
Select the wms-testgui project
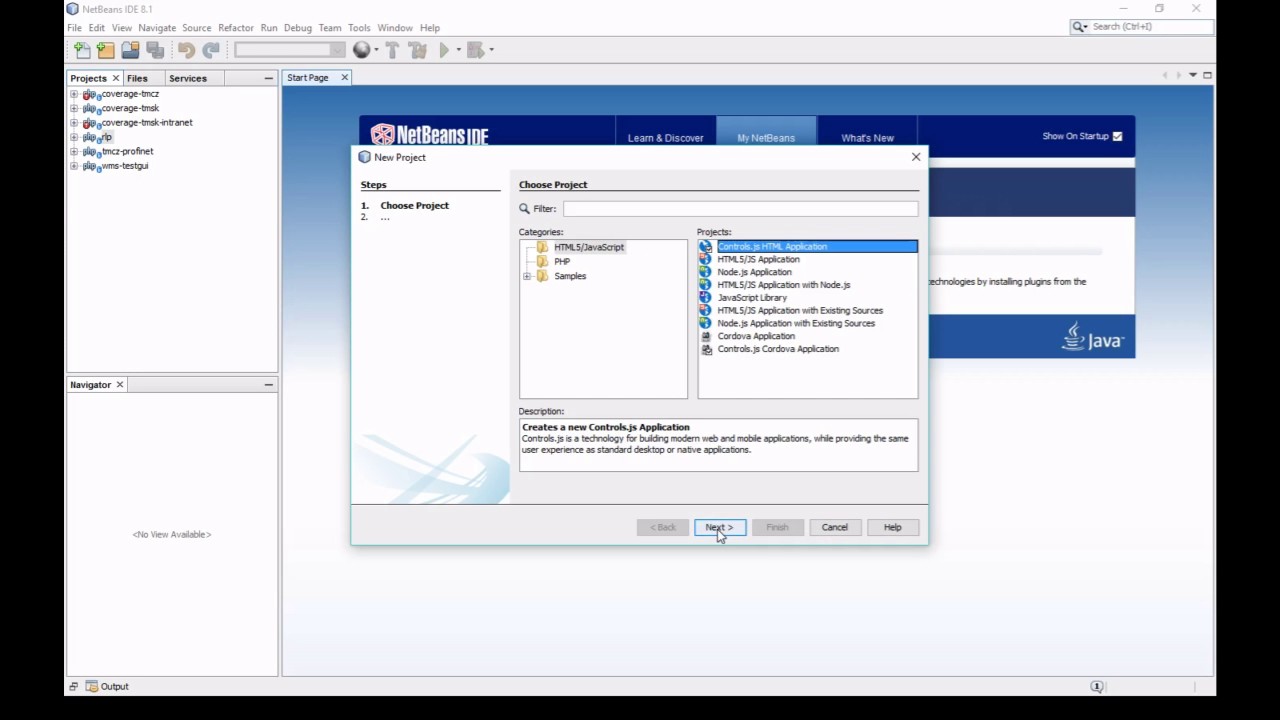(x=125, y=166)
